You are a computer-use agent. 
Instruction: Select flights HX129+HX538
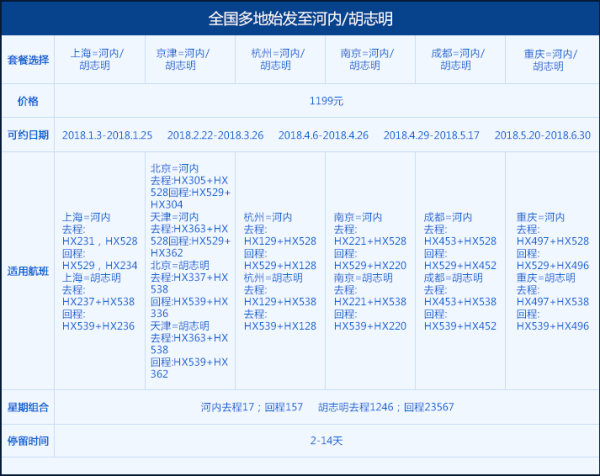(x=280, y=302)
